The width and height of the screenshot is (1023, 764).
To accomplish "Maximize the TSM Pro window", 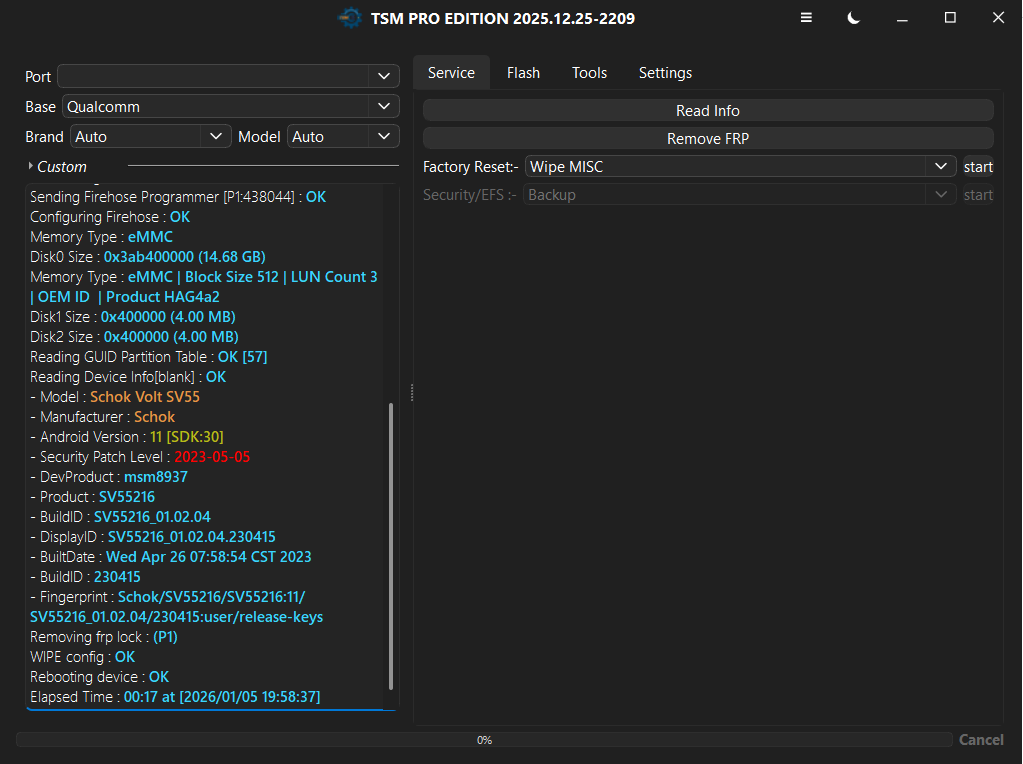I will 950,18.
